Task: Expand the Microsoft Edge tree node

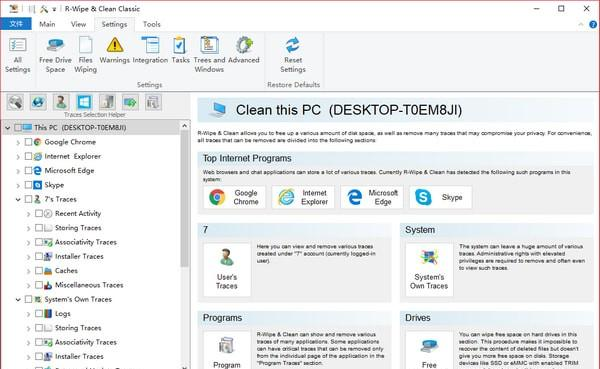Action: click(x=18, y=171)
